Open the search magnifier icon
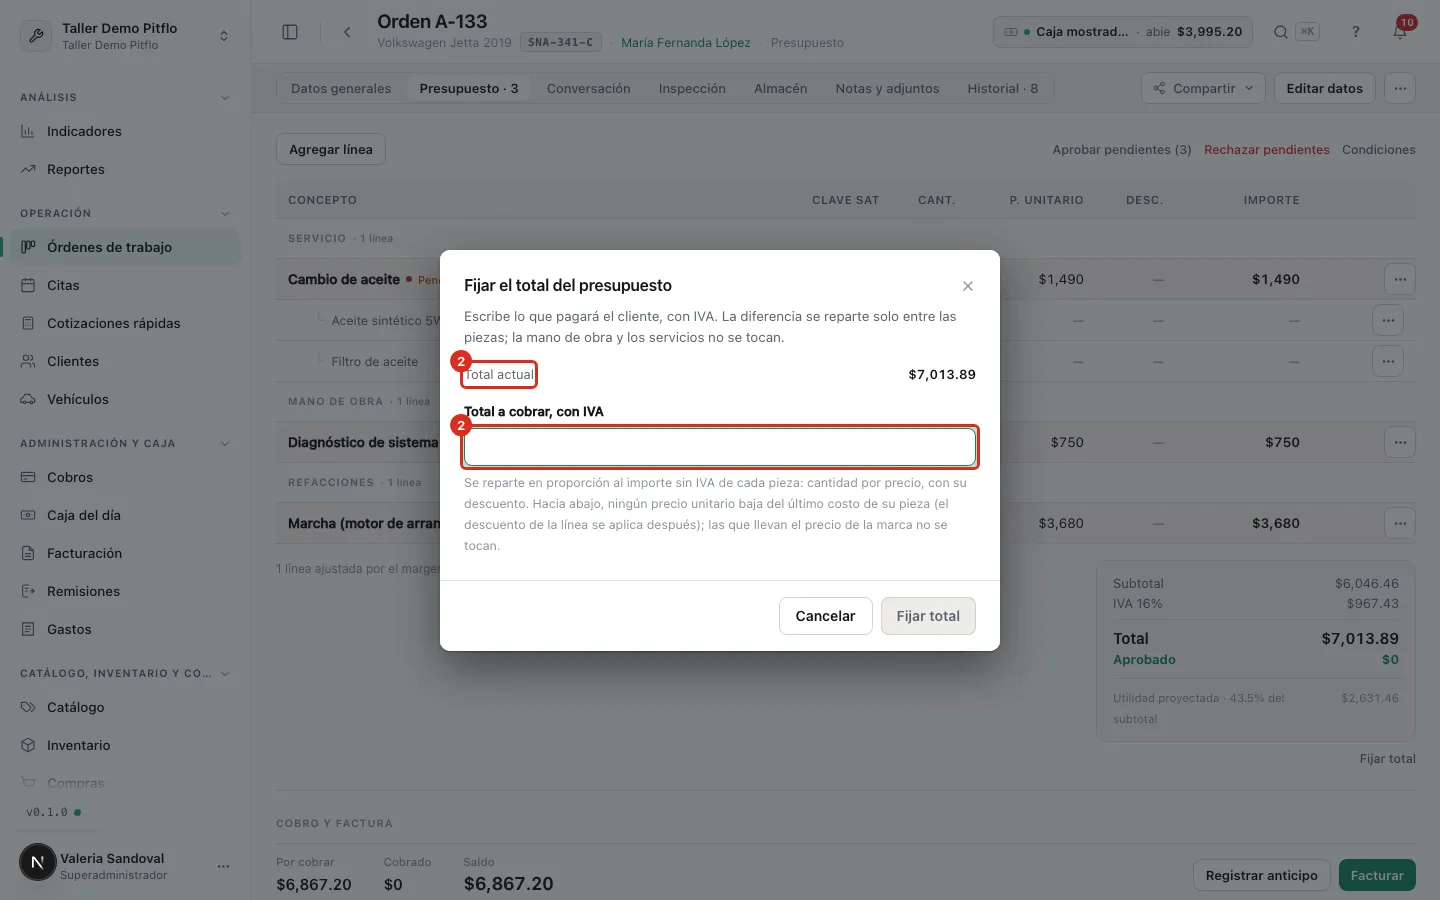 point(1280,32)
